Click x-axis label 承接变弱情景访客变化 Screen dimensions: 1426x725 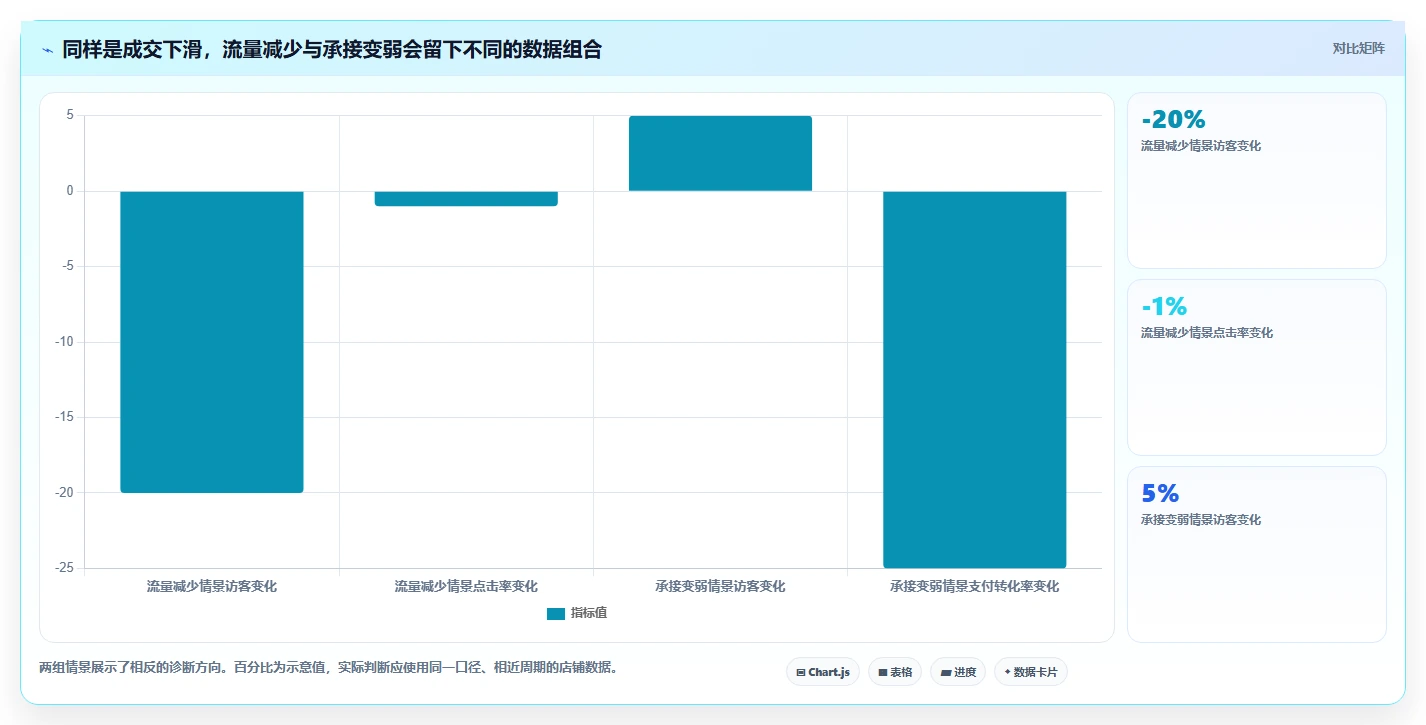[x=720, y=587]
